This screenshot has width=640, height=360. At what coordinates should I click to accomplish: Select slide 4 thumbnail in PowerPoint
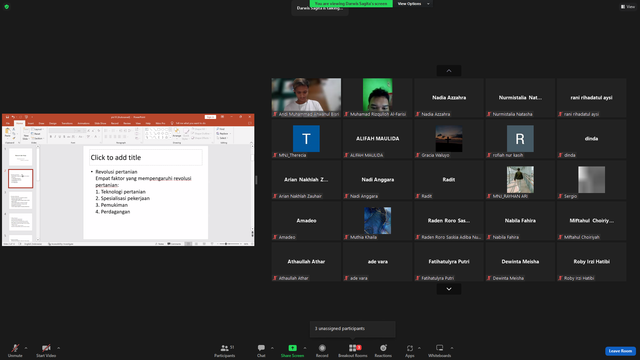tap(20, 222)
